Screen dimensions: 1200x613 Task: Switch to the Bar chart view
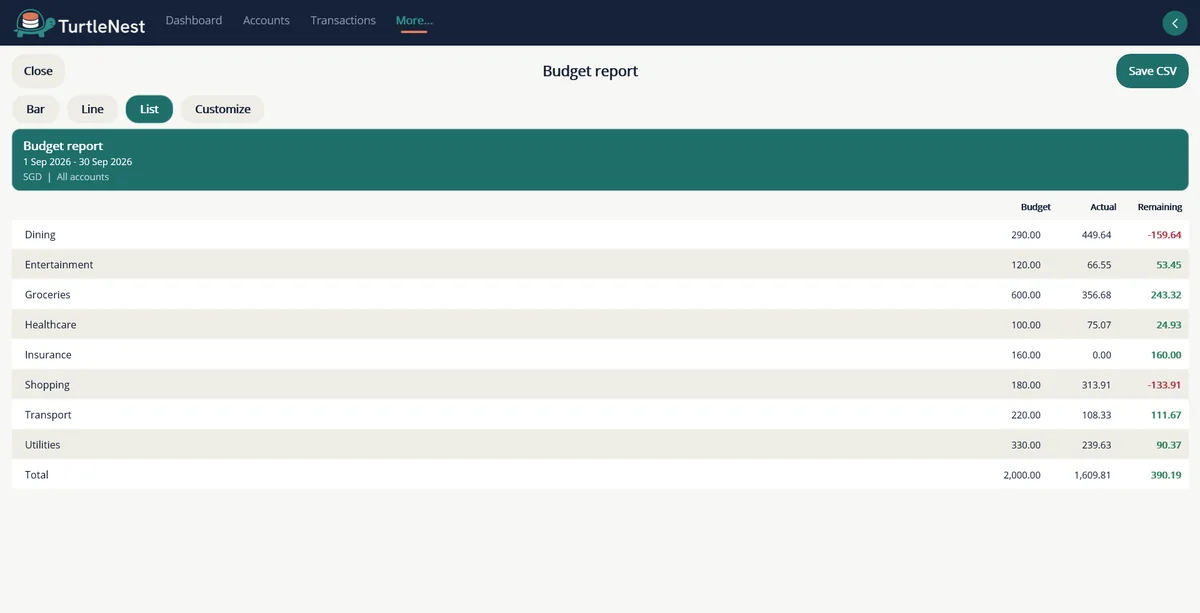coord(36,109)
